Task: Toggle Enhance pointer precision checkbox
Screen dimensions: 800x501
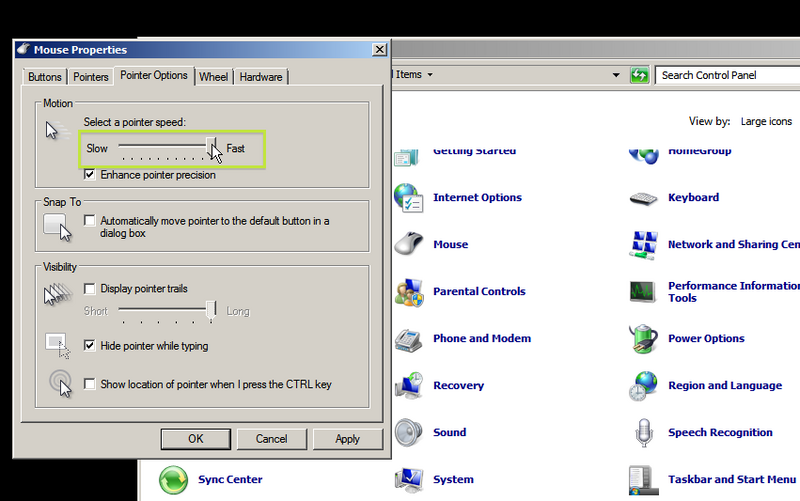Action: [x=90, y=174]
